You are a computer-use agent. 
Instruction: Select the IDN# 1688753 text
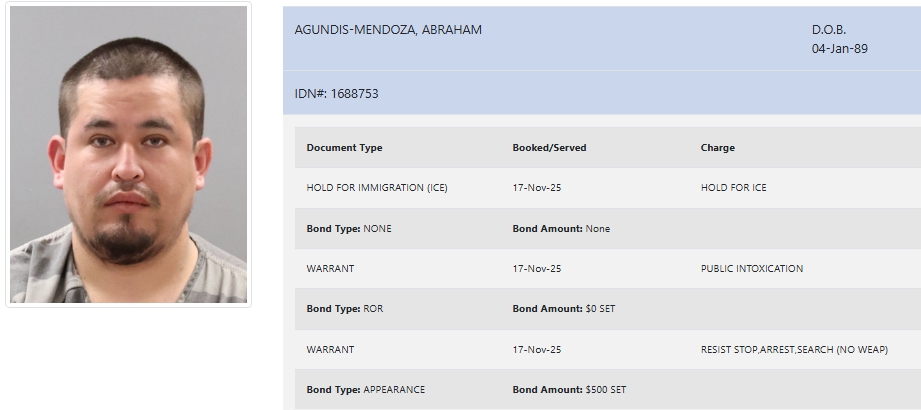pyautogui.click(x=336, y=94)
